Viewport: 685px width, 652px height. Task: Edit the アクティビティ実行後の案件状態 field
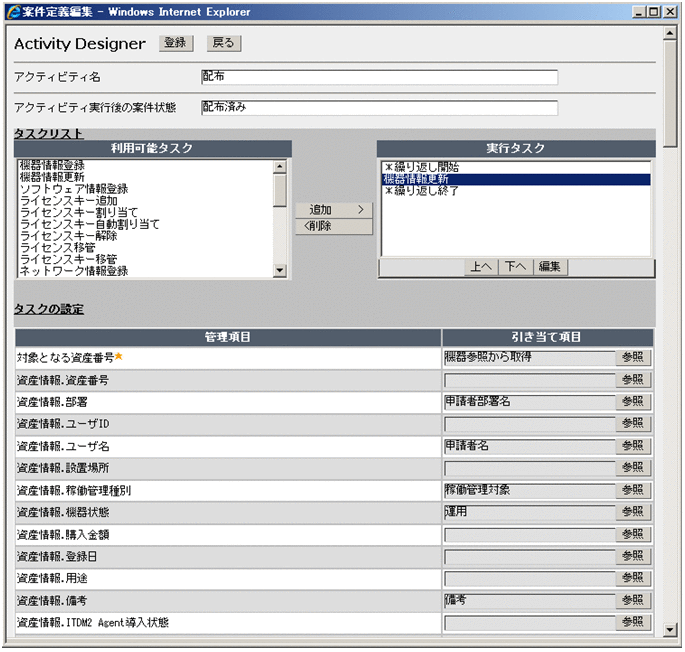point(379,108)
